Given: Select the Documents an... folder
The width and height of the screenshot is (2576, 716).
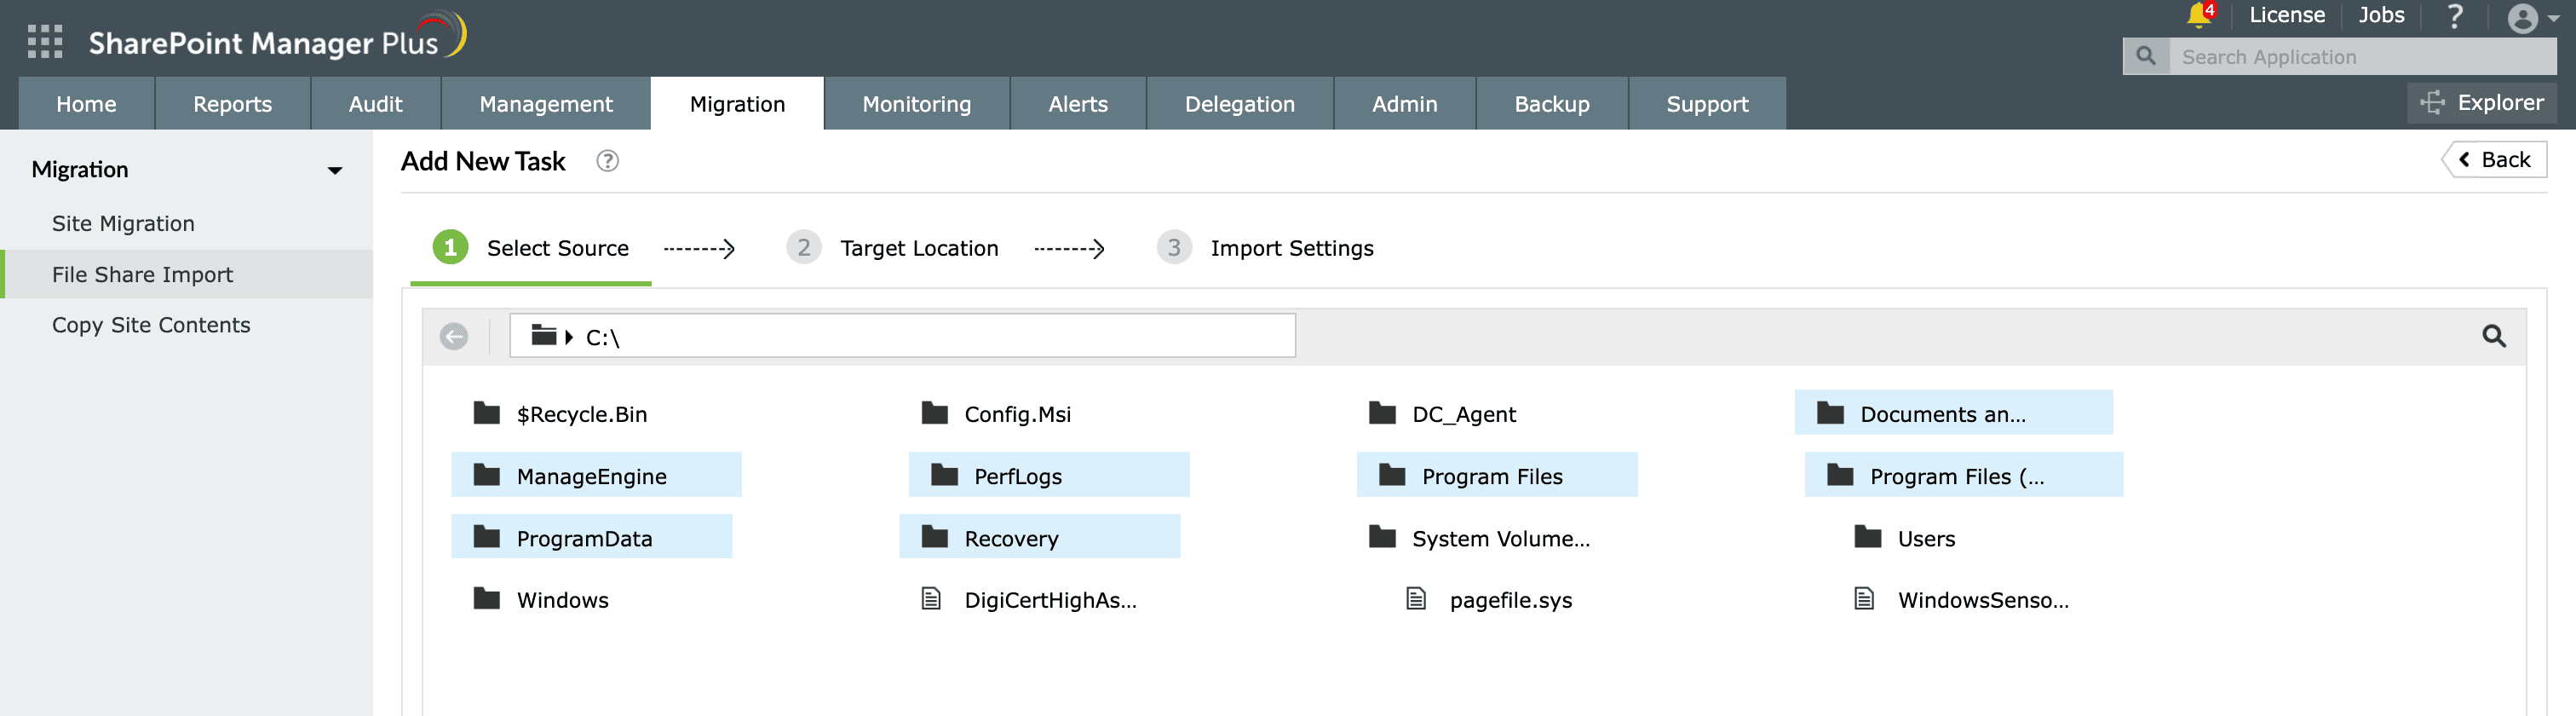Looking at the screenshot, I should click(1953, 413).
